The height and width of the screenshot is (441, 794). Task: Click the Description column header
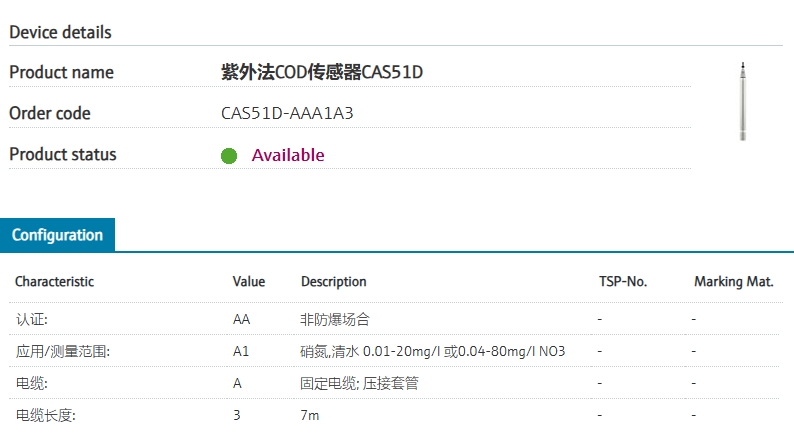point(334,282)
